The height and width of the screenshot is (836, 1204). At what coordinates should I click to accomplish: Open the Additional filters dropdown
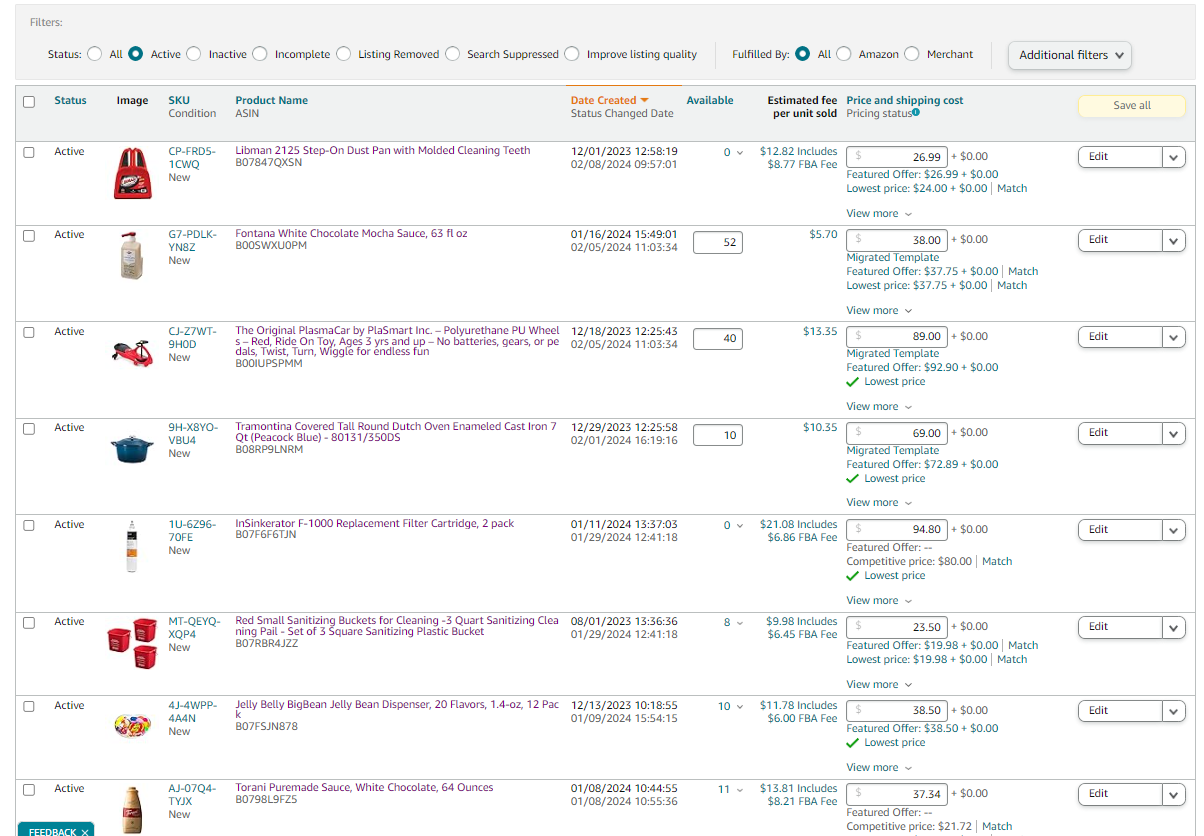[x=1070, y=55]
